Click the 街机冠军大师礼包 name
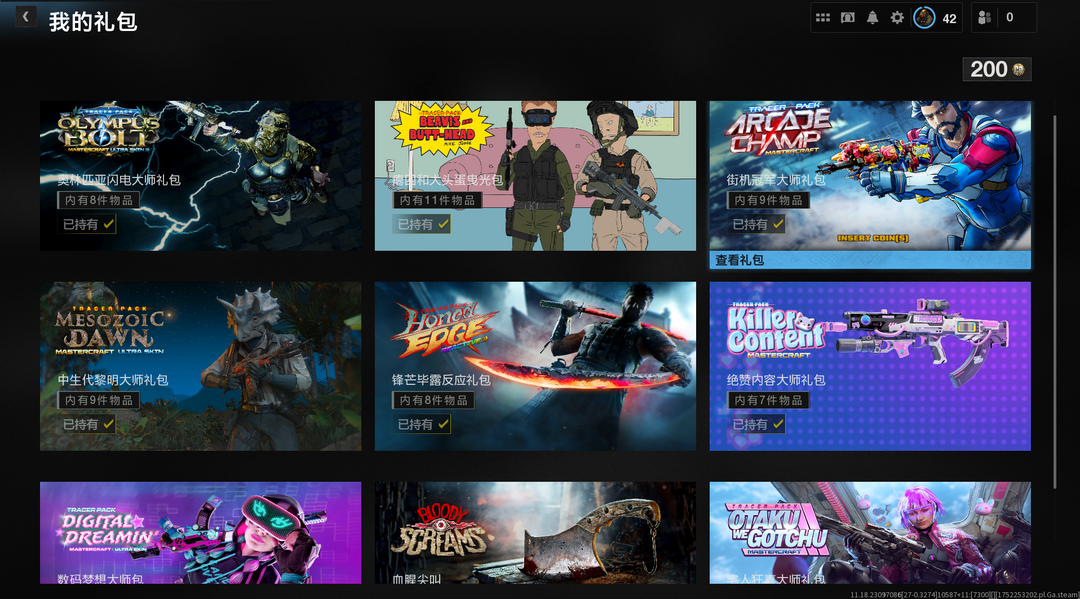The image size is (1080, 599). pyautogui.click(x=776, y=180)
